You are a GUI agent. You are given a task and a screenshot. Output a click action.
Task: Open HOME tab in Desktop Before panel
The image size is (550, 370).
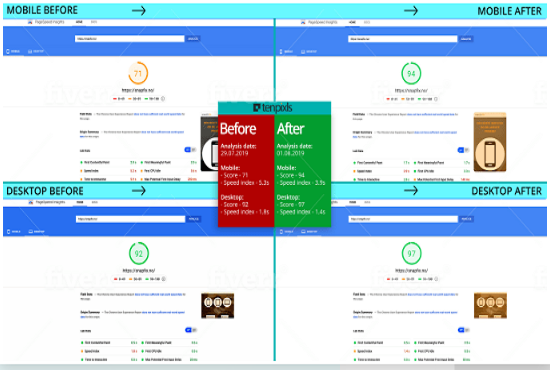tap(80, 202)
